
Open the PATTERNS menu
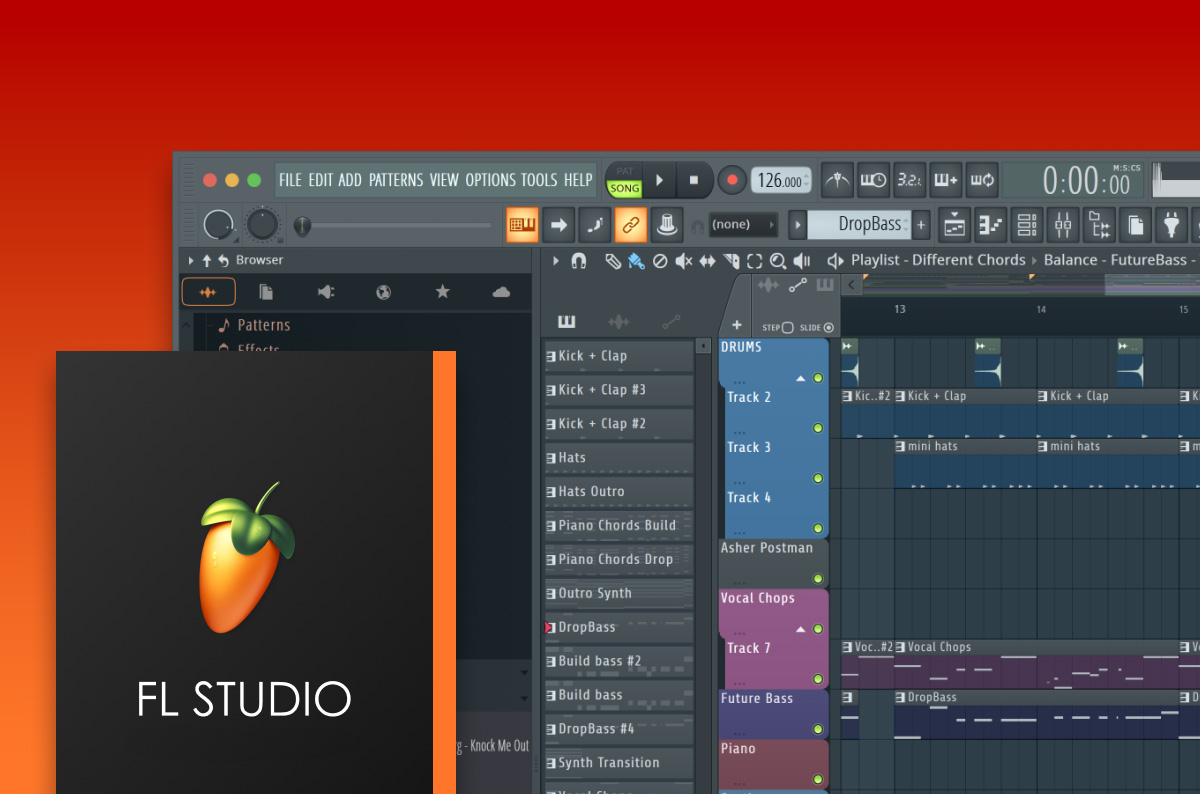tap(396, 180)
